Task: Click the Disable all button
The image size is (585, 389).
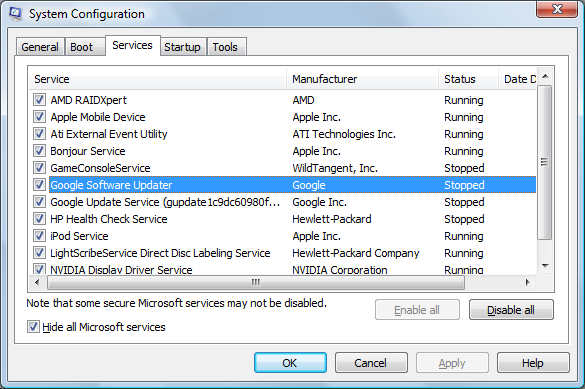Action: pos(511,310)
